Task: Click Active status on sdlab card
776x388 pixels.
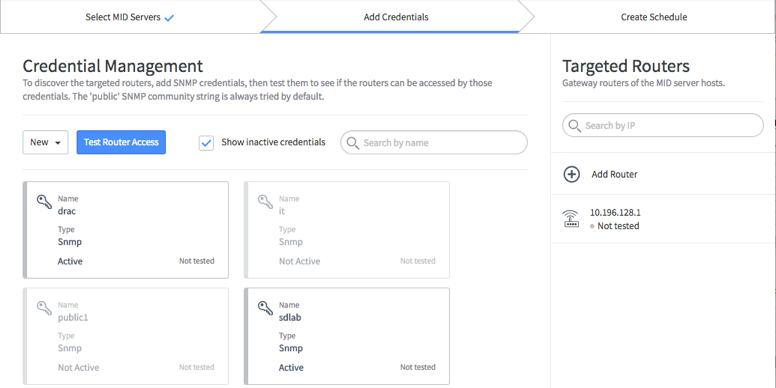Action: pos(291,368)
